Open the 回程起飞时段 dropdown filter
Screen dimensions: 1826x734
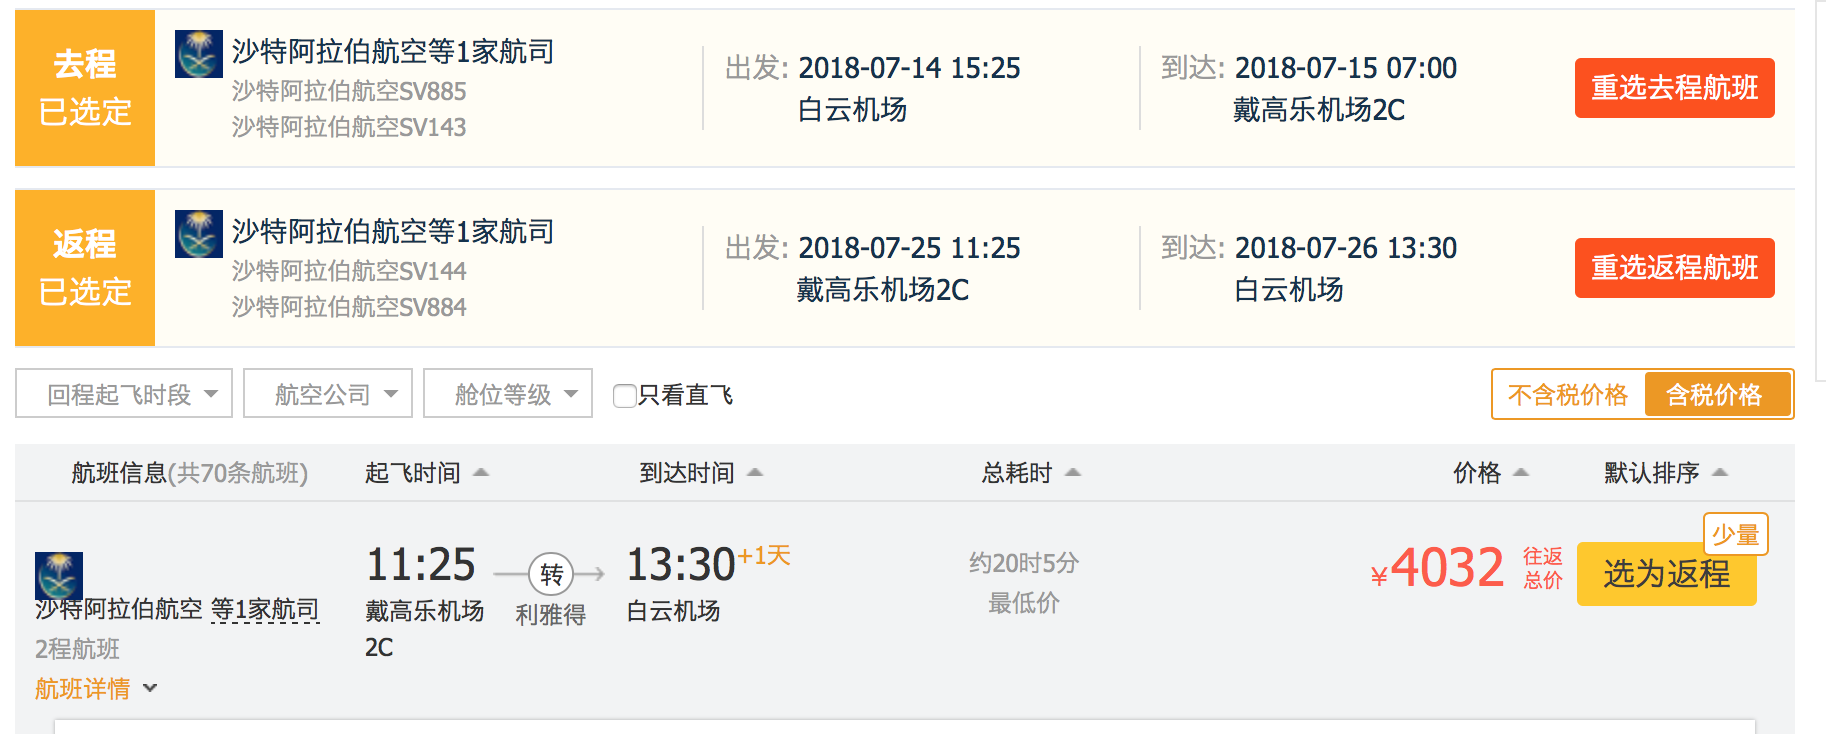pyautogui.click(x=124, y=394)
